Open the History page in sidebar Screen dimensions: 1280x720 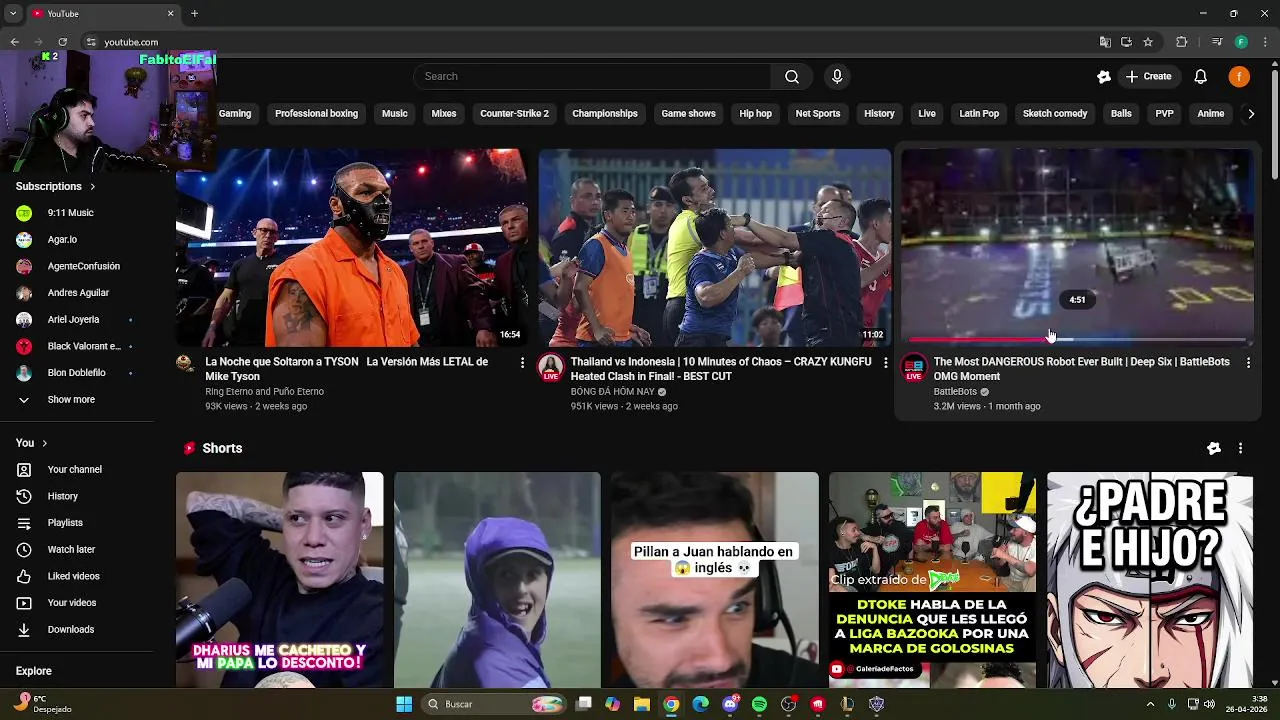coord(62,496)
